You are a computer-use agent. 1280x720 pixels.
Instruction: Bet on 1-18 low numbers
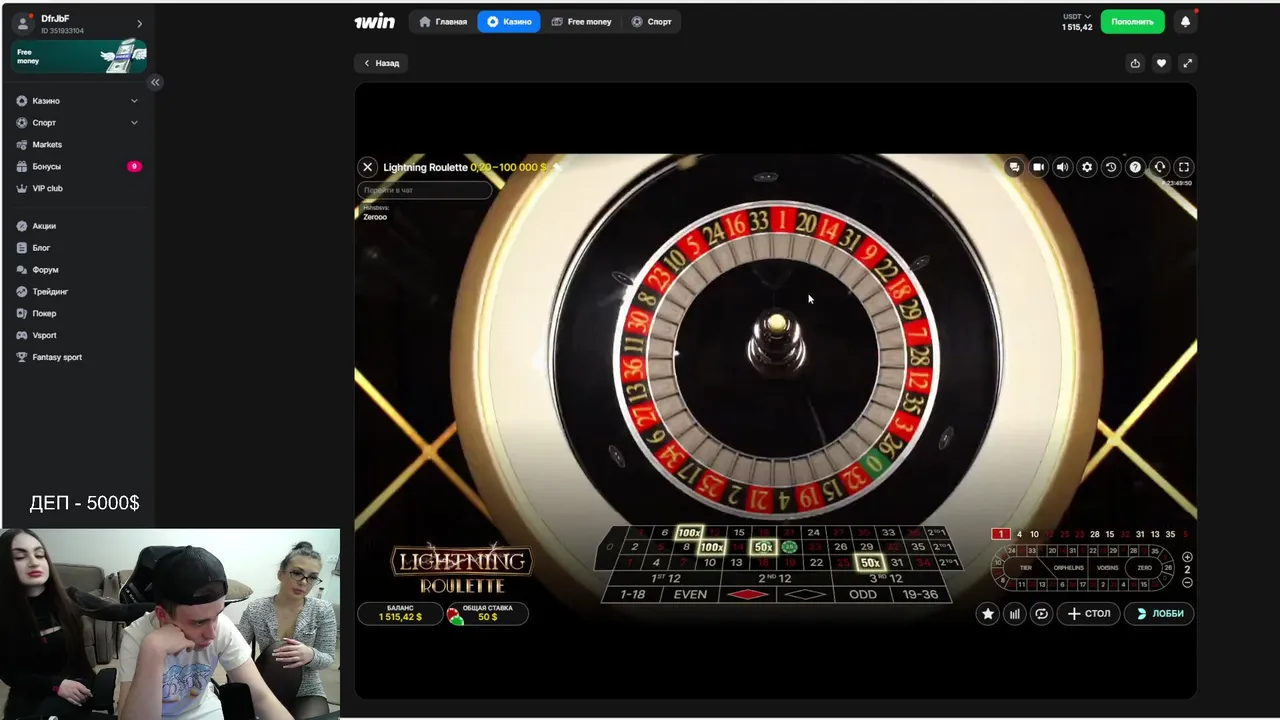[632, 595]
